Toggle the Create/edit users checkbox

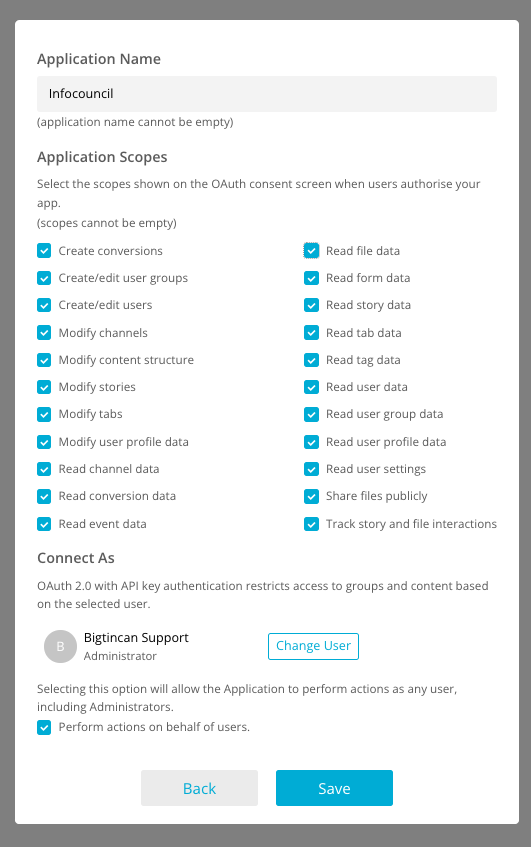coord(44,305)
